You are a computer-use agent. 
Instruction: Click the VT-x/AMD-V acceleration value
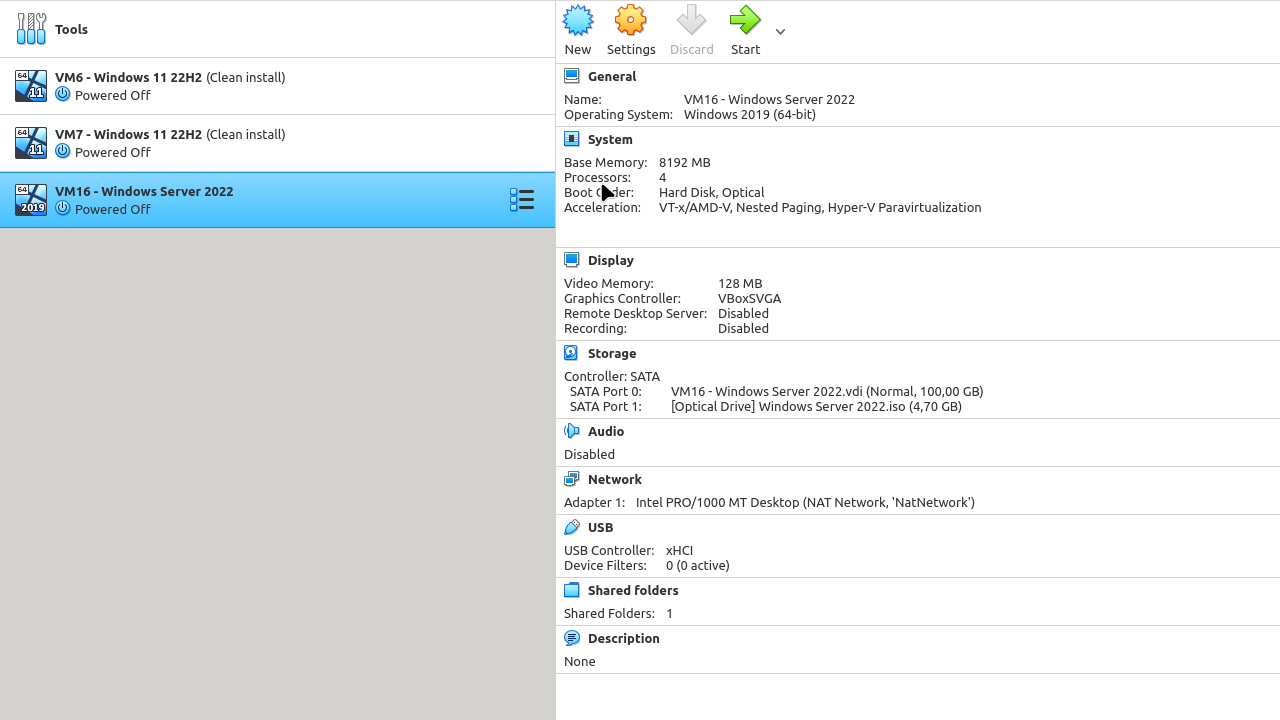pos(820,207)
